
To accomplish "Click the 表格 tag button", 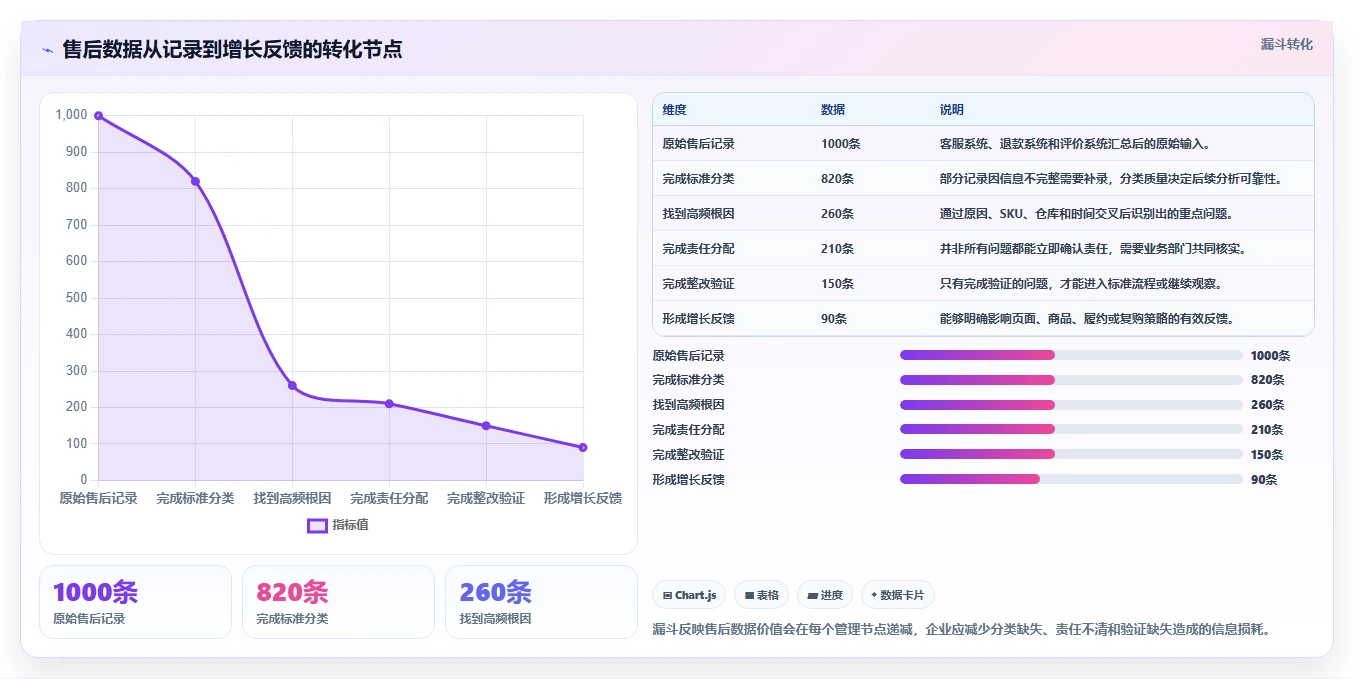I will click(761, 595).
